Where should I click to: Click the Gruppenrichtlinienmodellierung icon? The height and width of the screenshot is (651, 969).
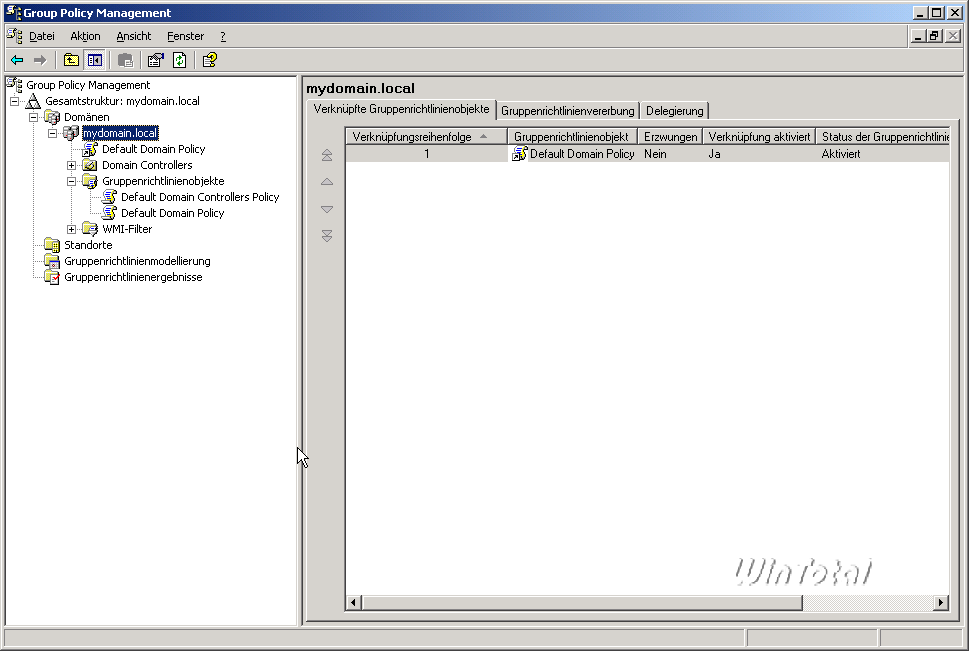point(53,261)
